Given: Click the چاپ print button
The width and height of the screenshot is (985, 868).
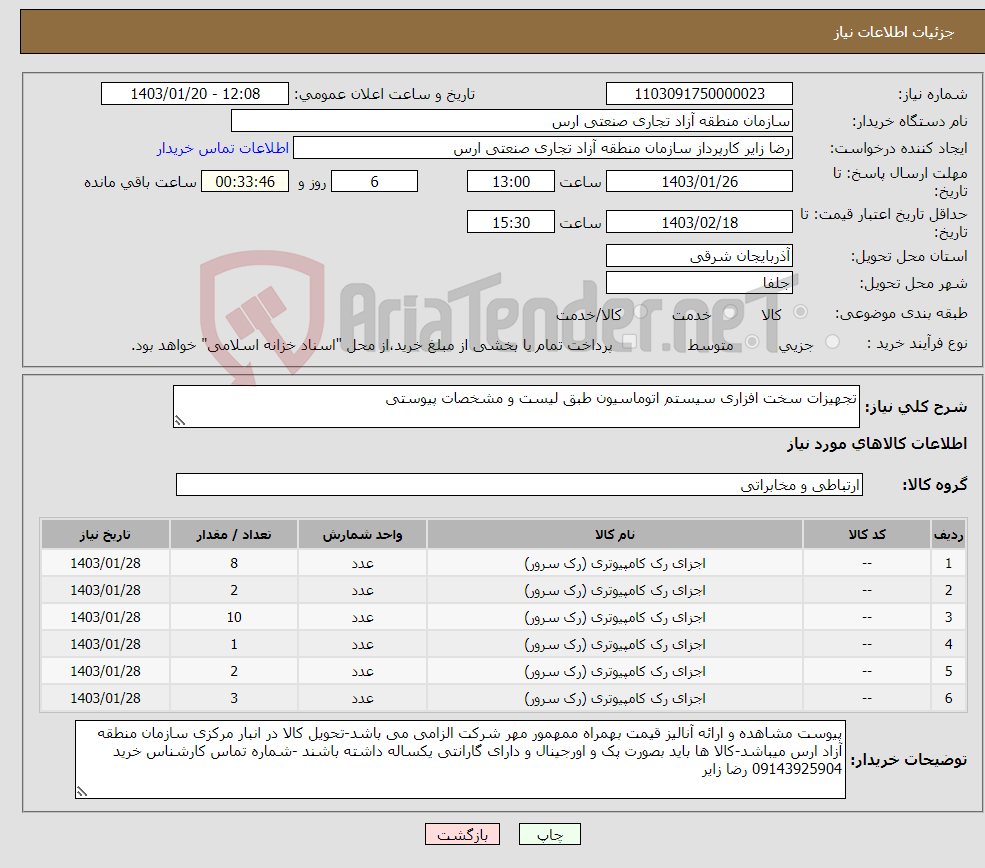Looking at the screenshot, I should pyautogui.click(x=549, y=834).
